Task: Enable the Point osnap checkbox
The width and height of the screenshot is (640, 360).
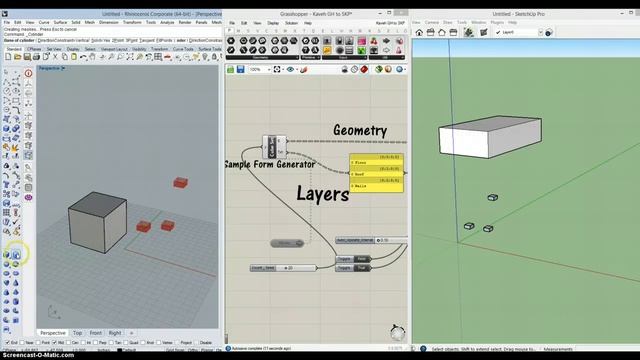Action: pos(38,342)
